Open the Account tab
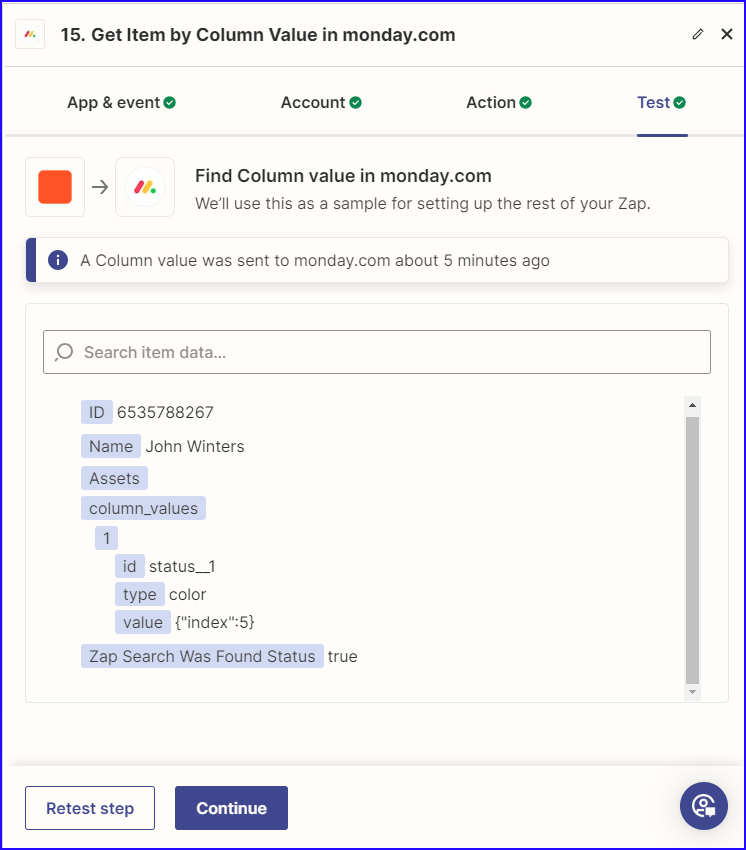Screen dimensions: 746x850 click(320, 102)
